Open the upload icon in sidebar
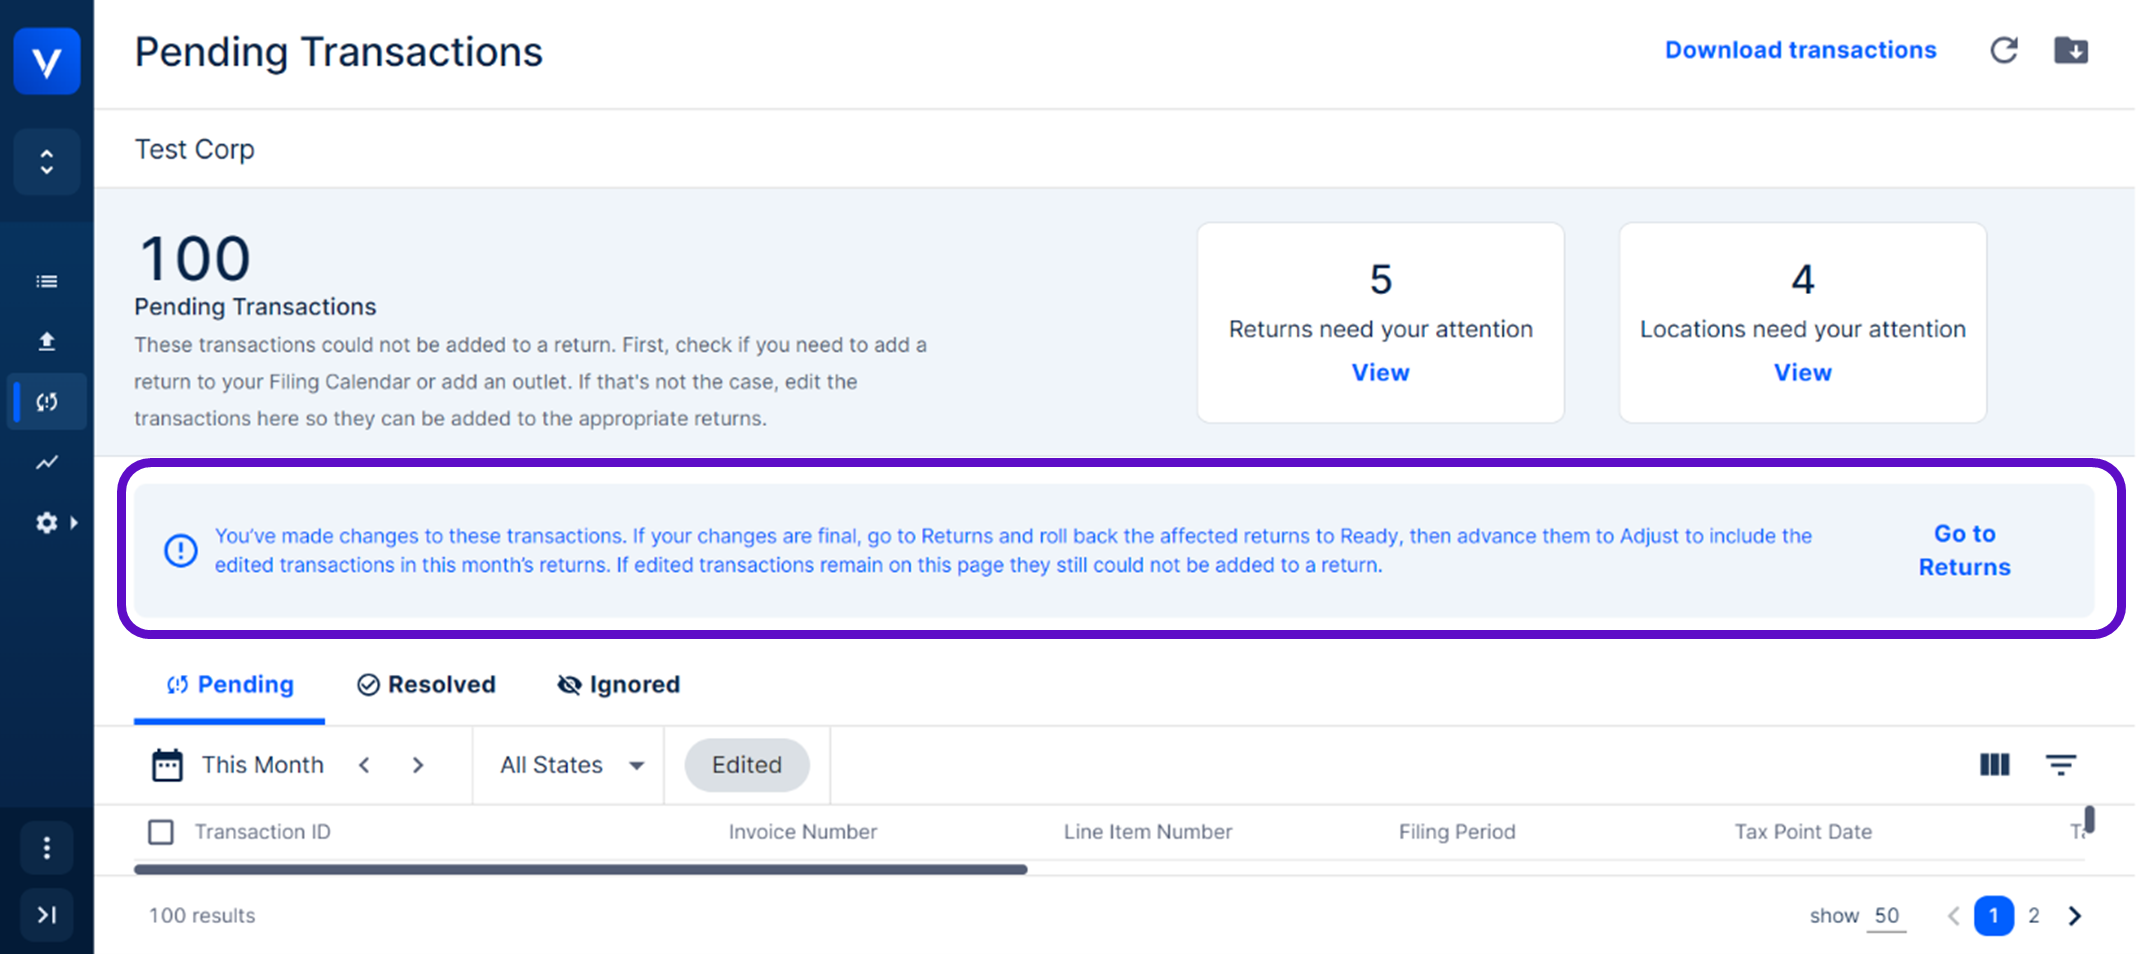The width and height of the screenshot is (2145, 954). coord(47,342)
